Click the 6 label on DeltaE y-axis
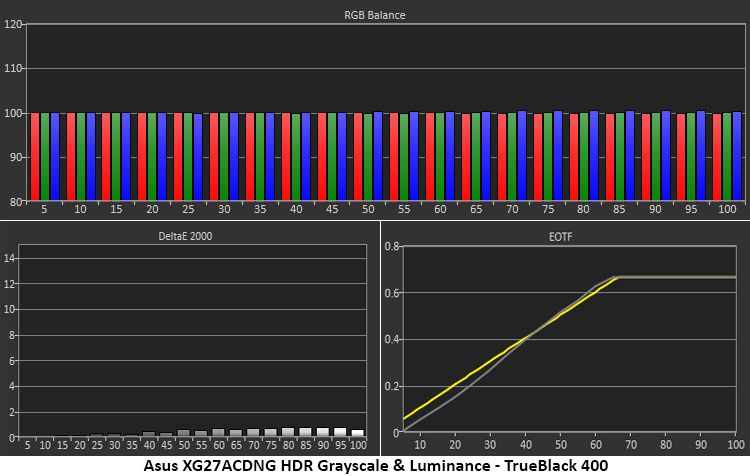The height and width of the screenshot is (476, 750). pyautogui.click(x=12, y=361)
